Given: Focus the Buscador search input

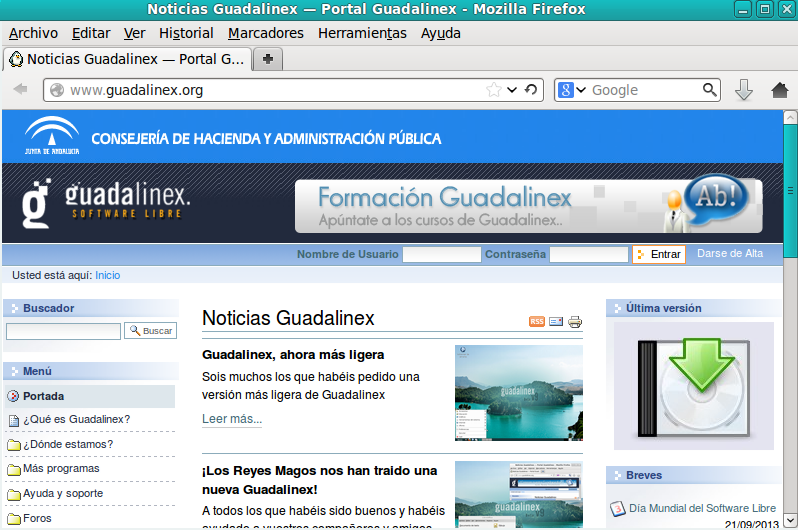Looking at the screenshot, I should pos(63,331).
